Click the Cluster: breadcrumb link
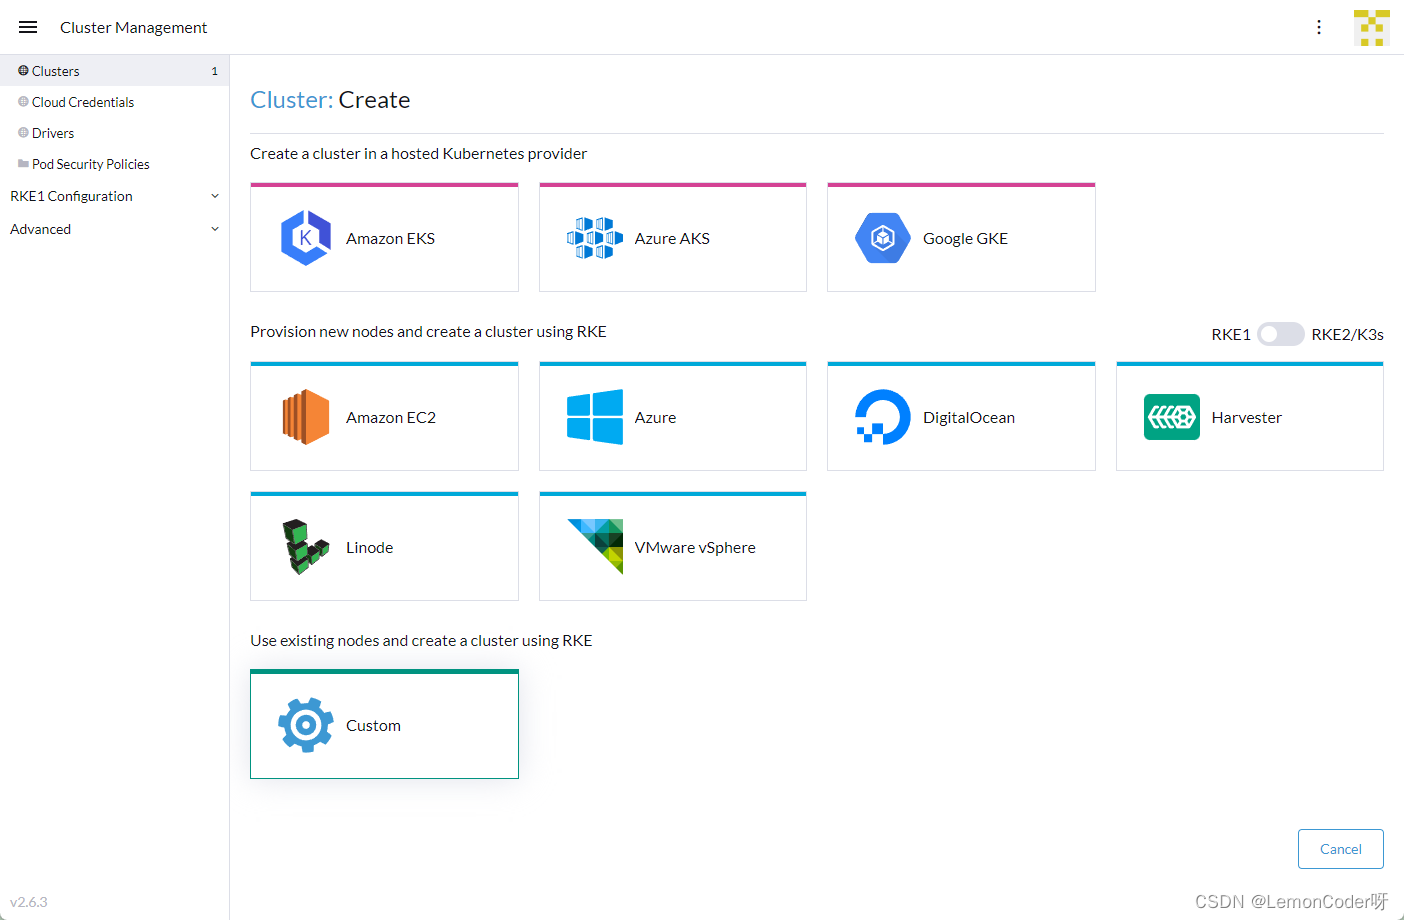Image resolution: width=1404 pixels, height=920 pixels. coord(291,100)
